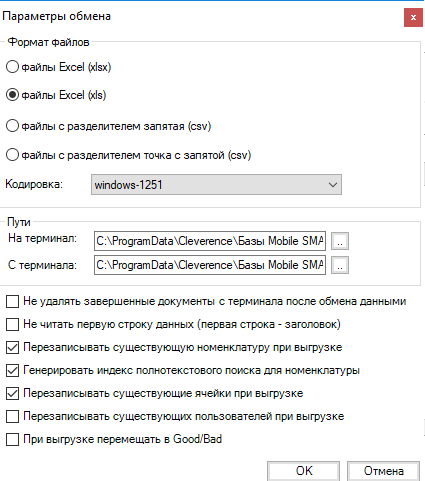Uncheck Перезаписывать существующую номенклатуру при выгрузке
The width and height of the screenshot is (425, 481).
12,347
